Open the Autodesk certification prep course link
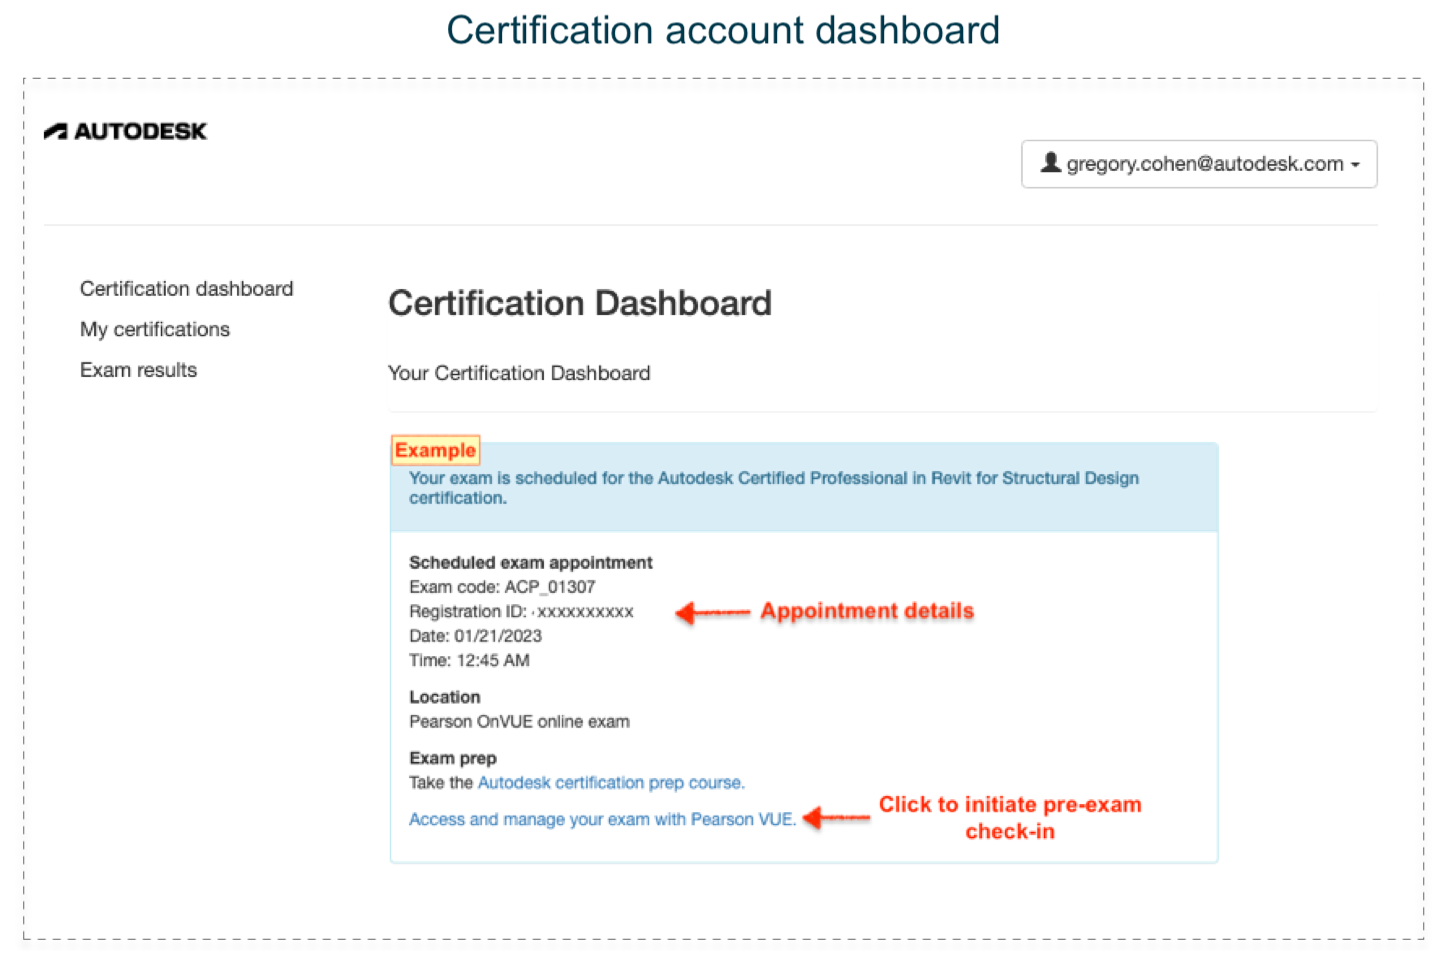The width and height of the screenshot is (1439, 959). (x=610, y=783)
